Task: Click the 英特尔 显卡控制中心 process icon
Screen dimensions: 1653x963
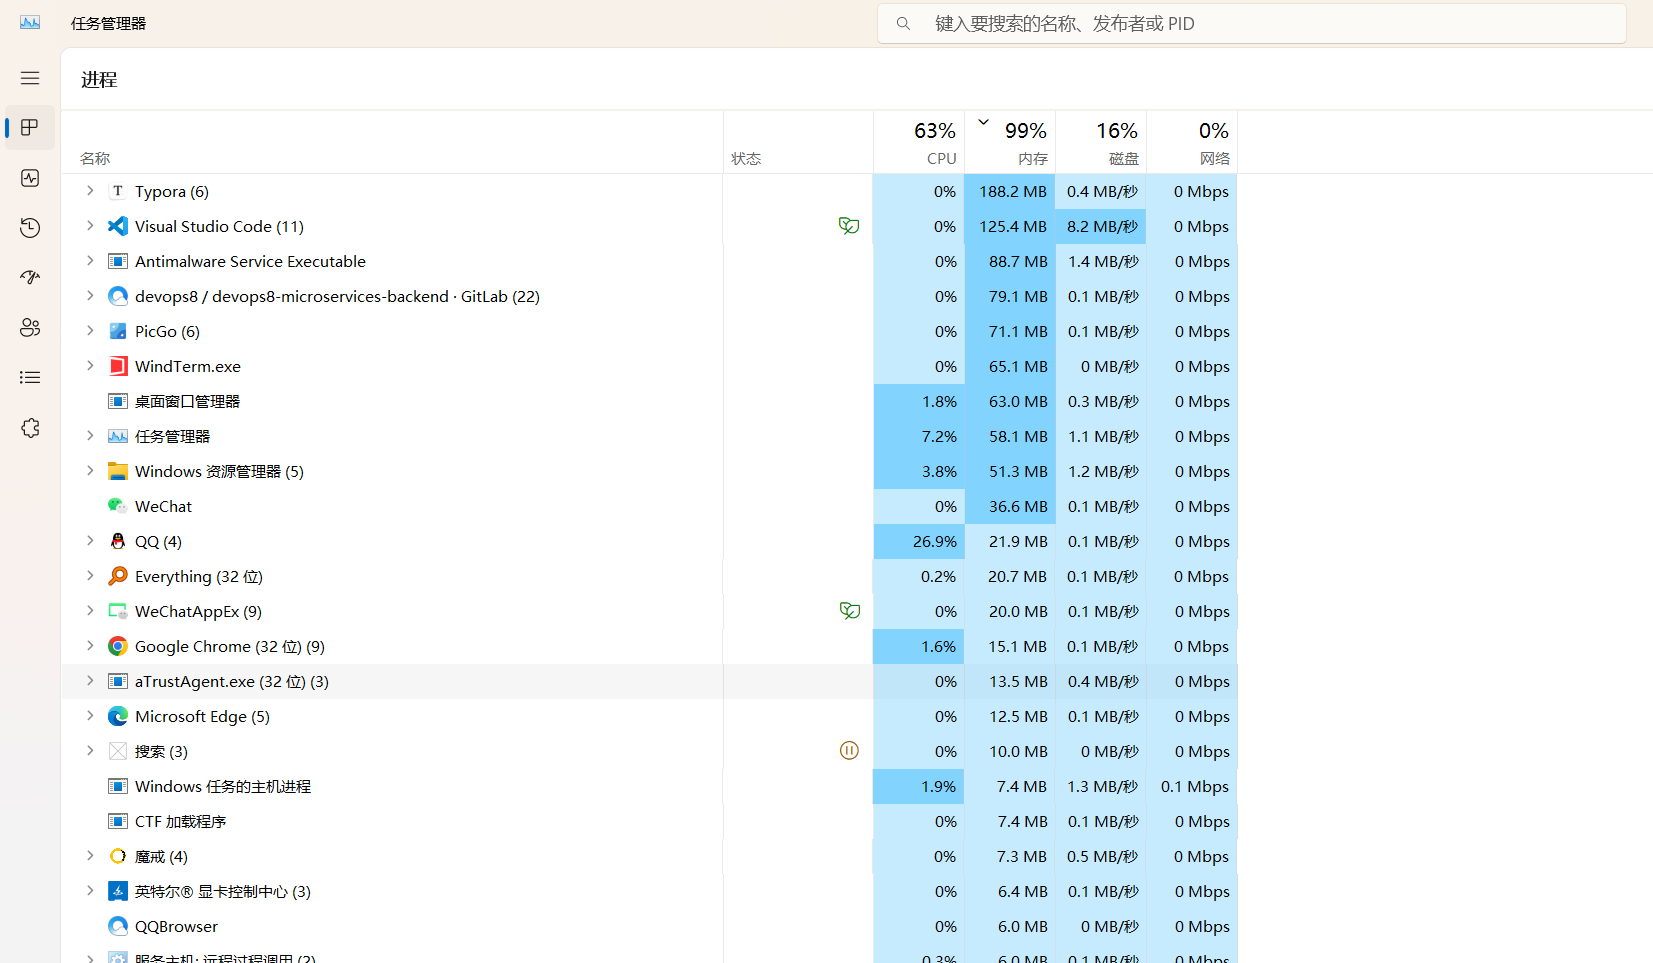Action: pos(118,891)
